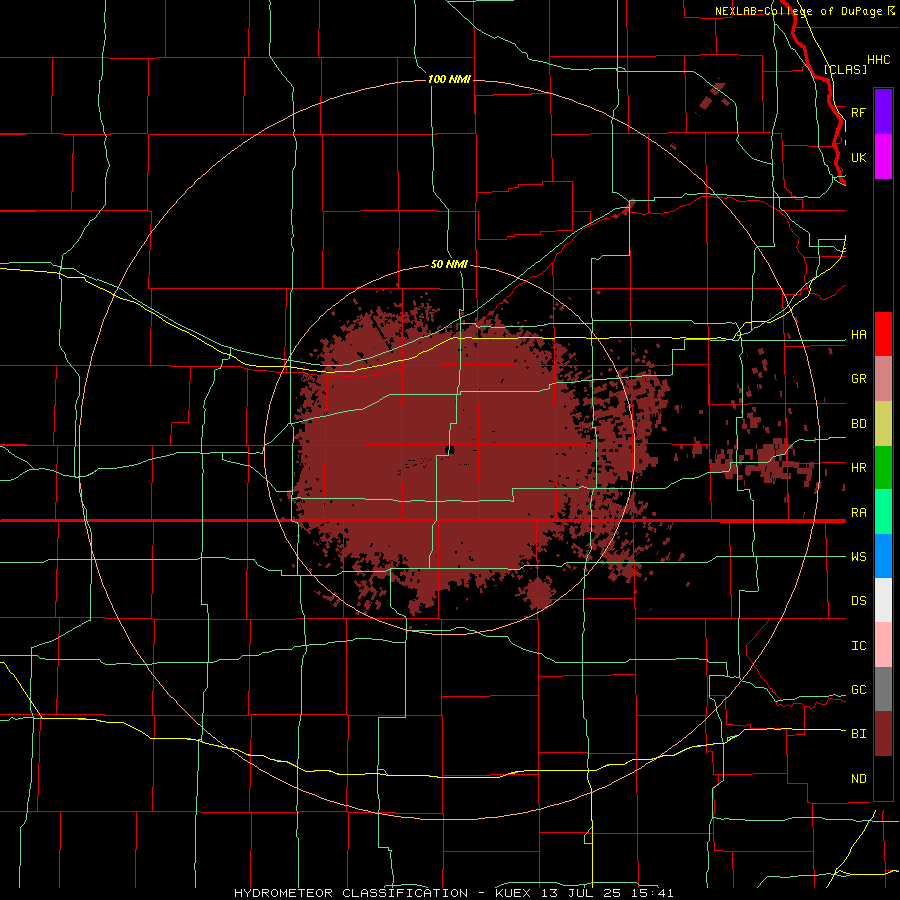Click the radar site black dot at center
900x900 pixels.
449,449
